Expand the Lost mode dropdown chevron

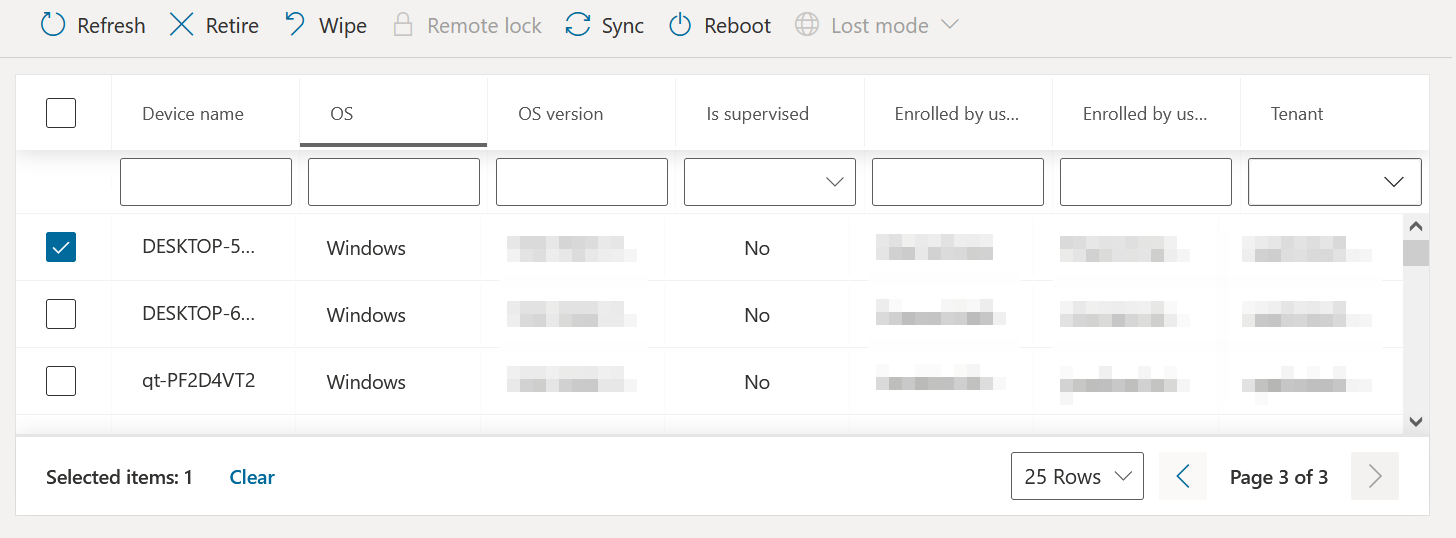(x=950, y=25)
